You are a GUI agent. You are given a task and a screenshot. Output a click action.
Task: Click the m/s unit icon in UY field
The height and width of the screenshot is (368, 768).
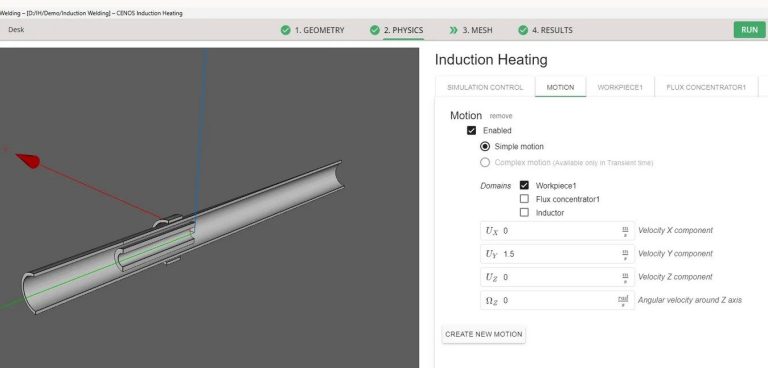click(x=625, y=254)
